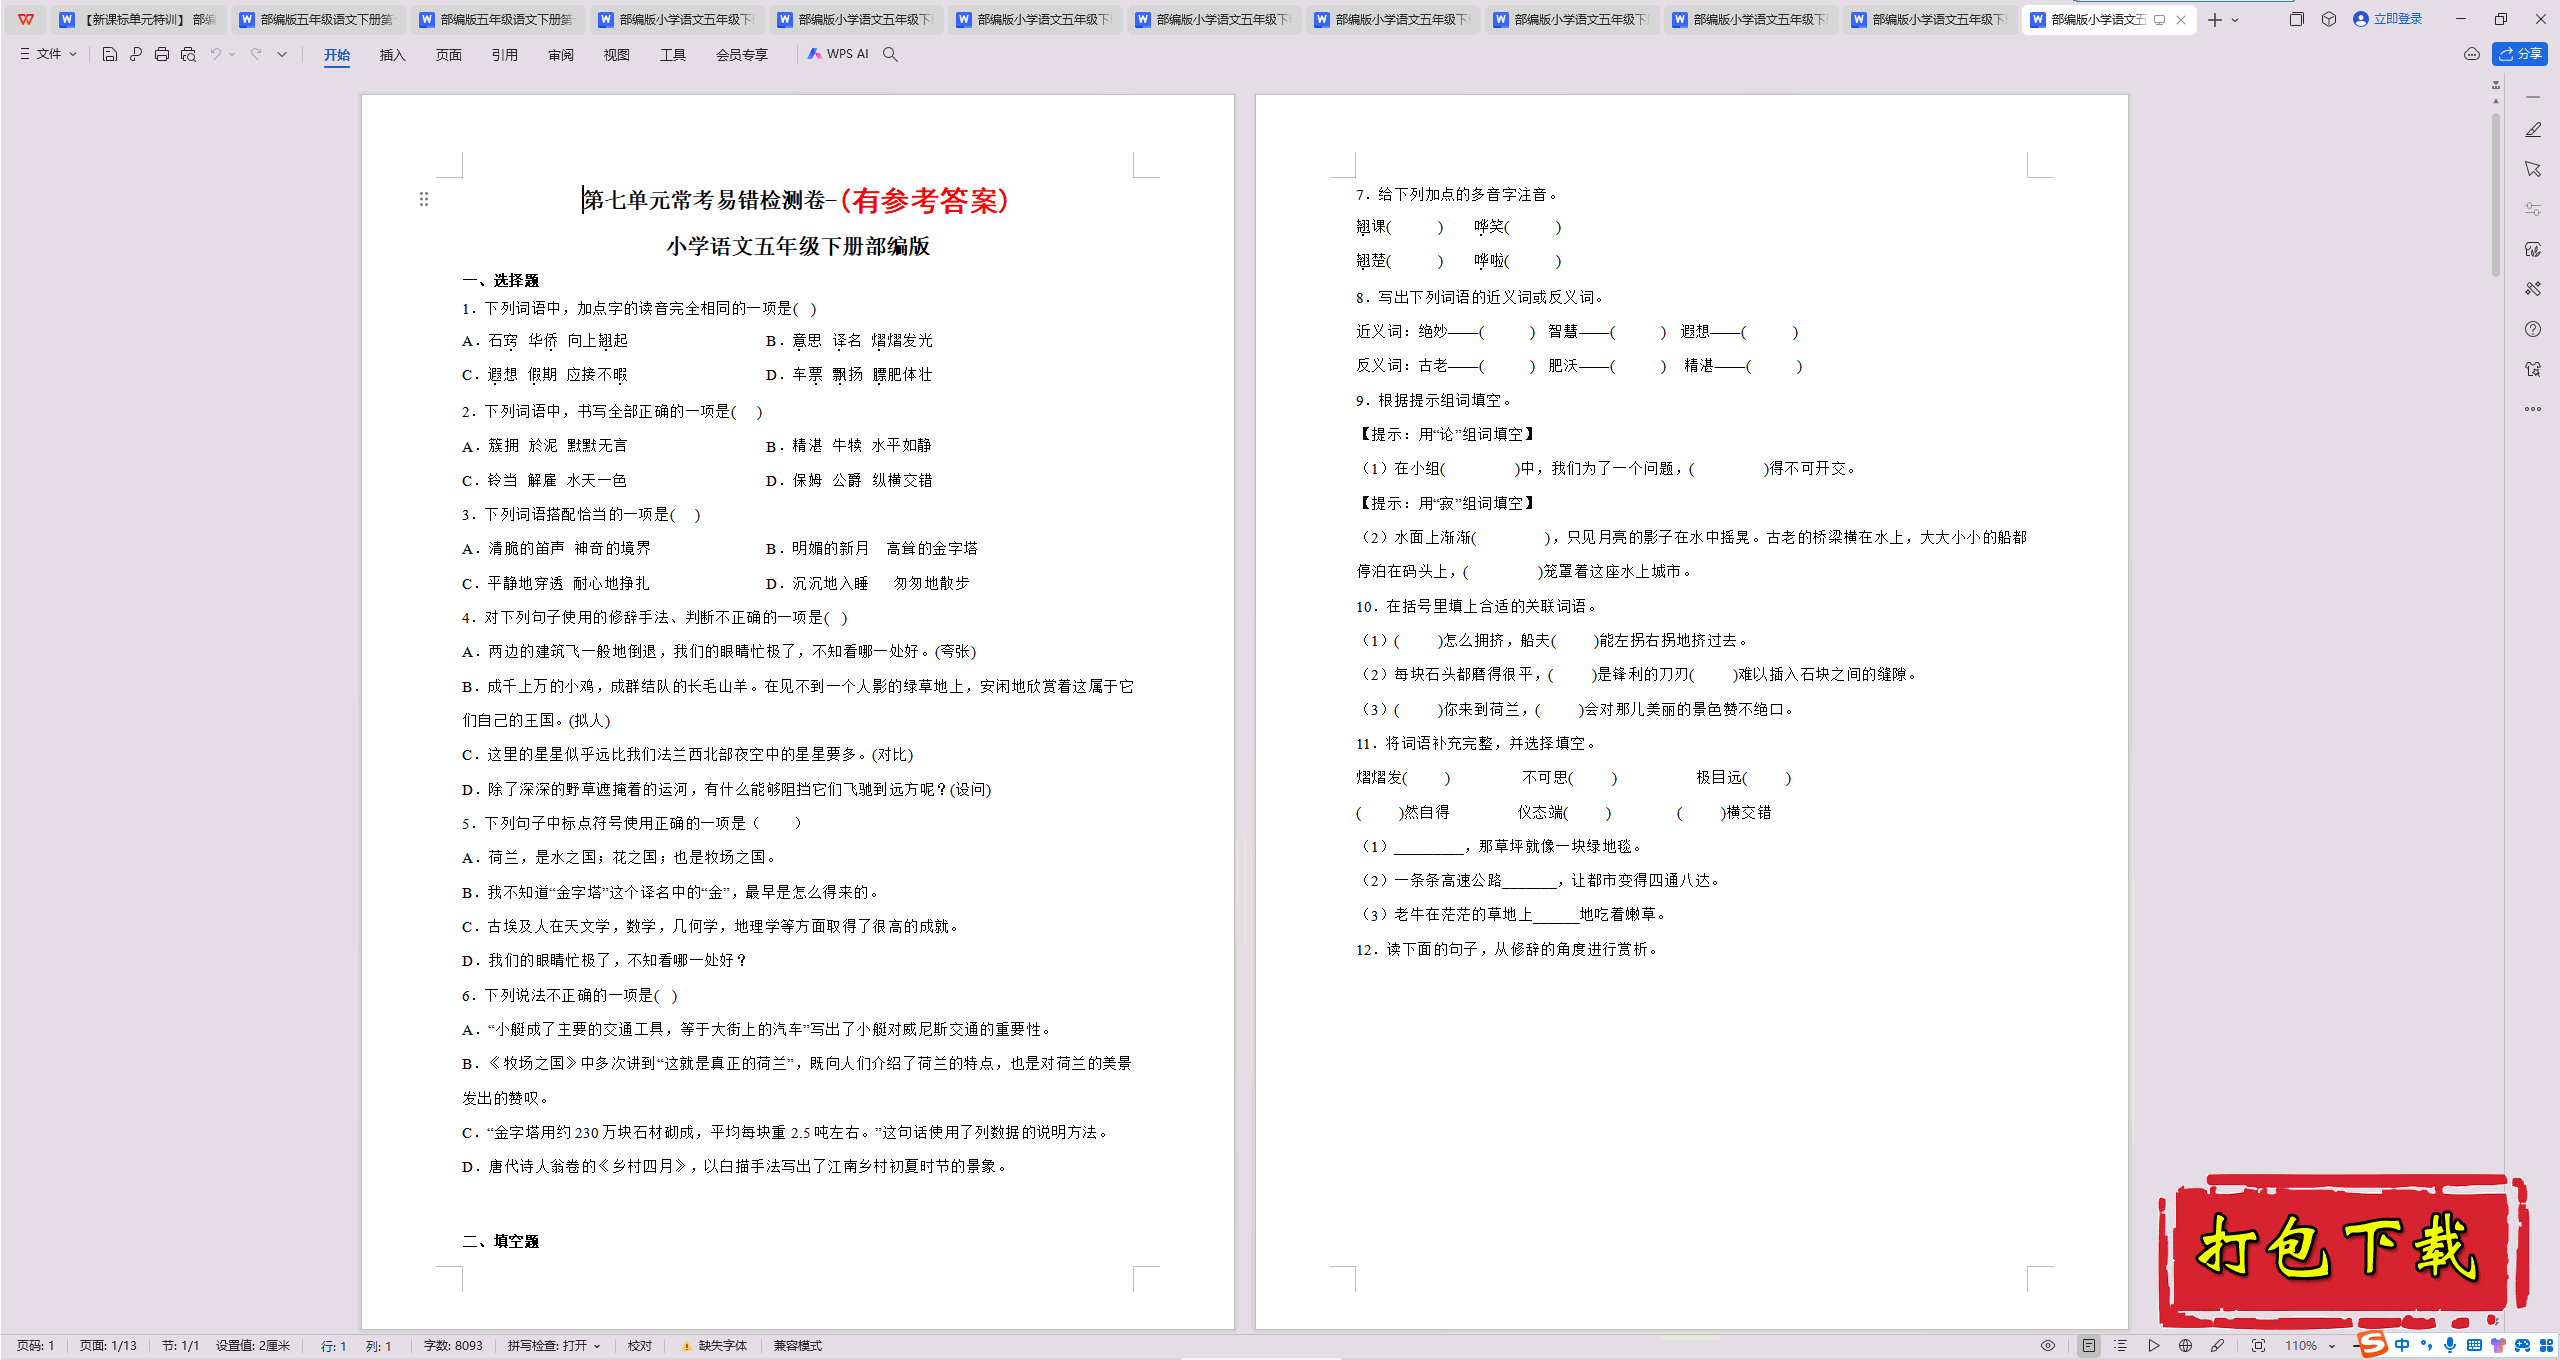2560x1360 pixels.
Task: Click the red title 有参考答案
Action: coord(924,200)
